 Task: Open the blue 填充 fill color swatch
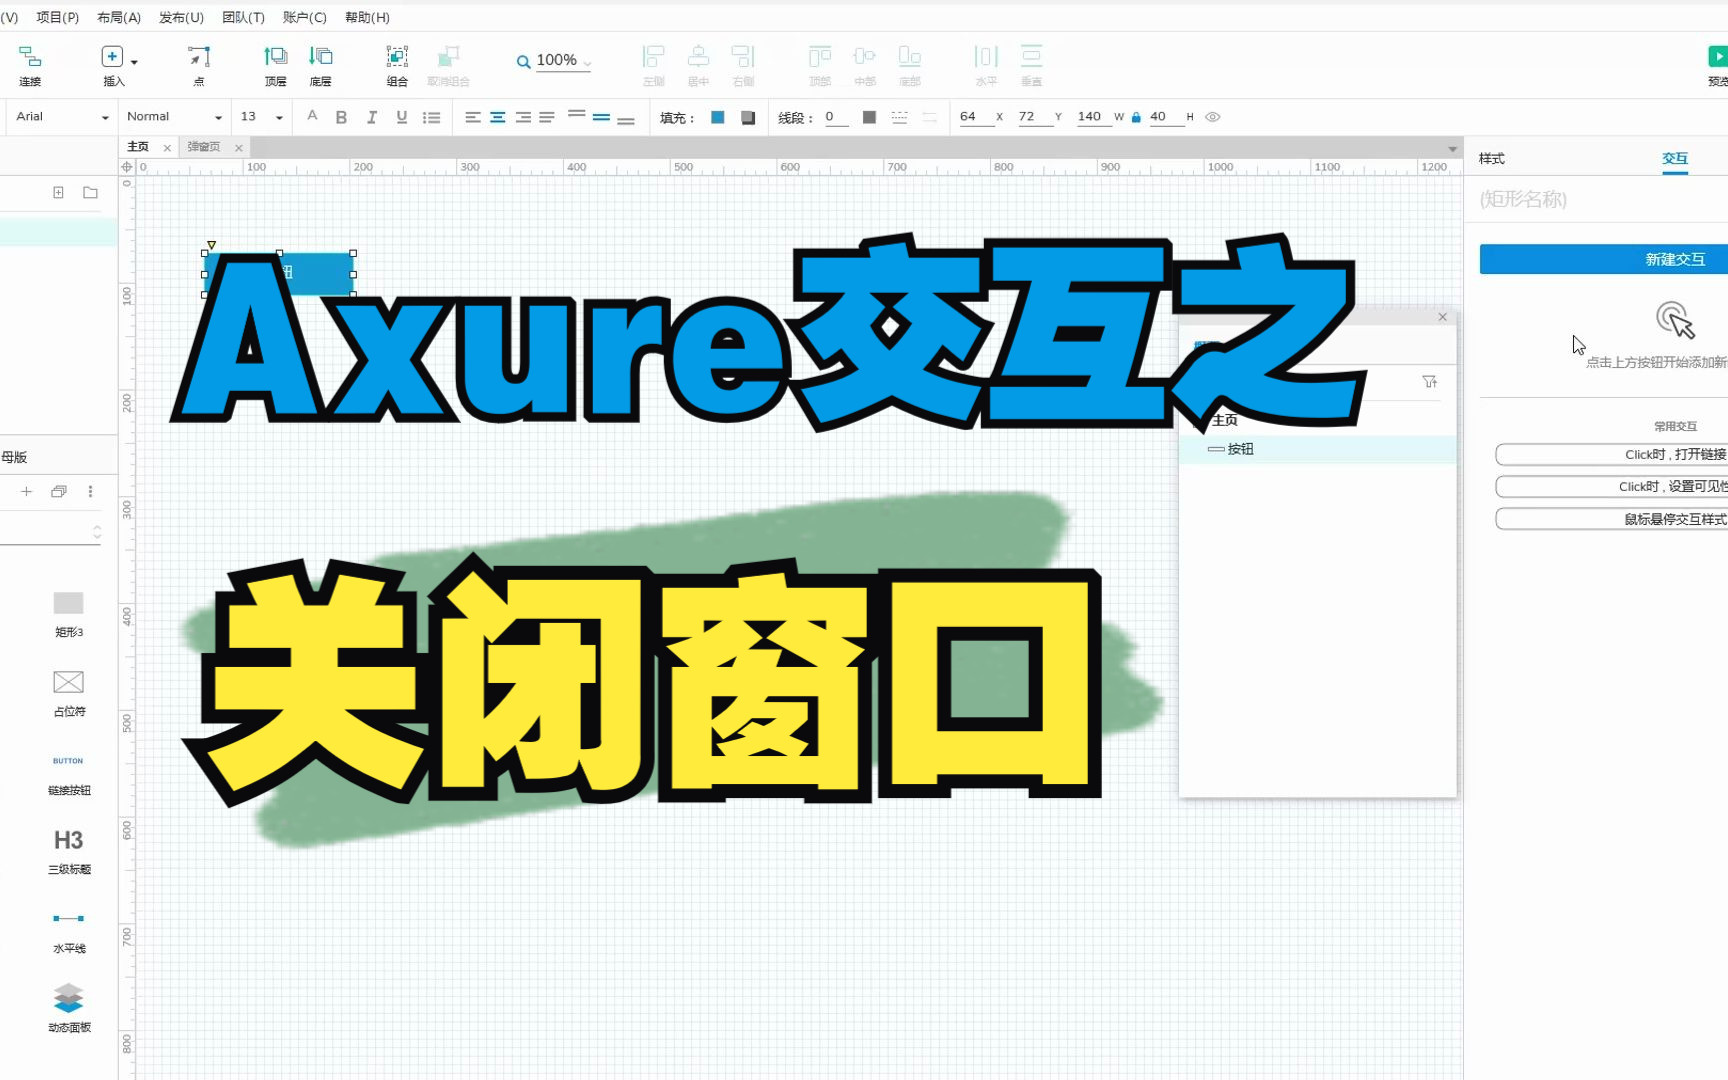(x=717, y=117)
